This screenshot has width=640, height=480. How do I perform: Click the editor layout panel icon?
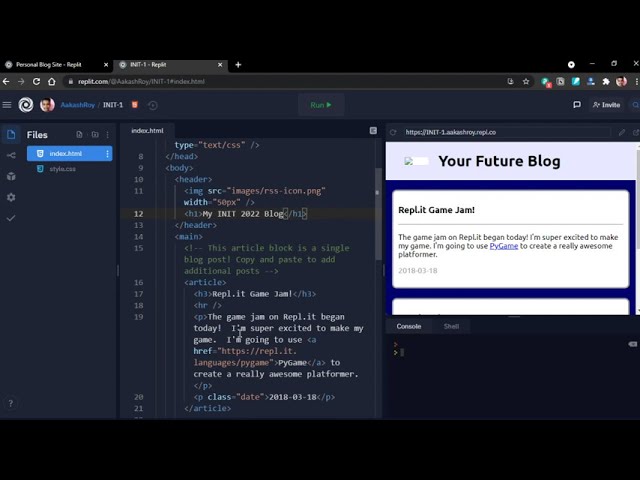point(373,130)
